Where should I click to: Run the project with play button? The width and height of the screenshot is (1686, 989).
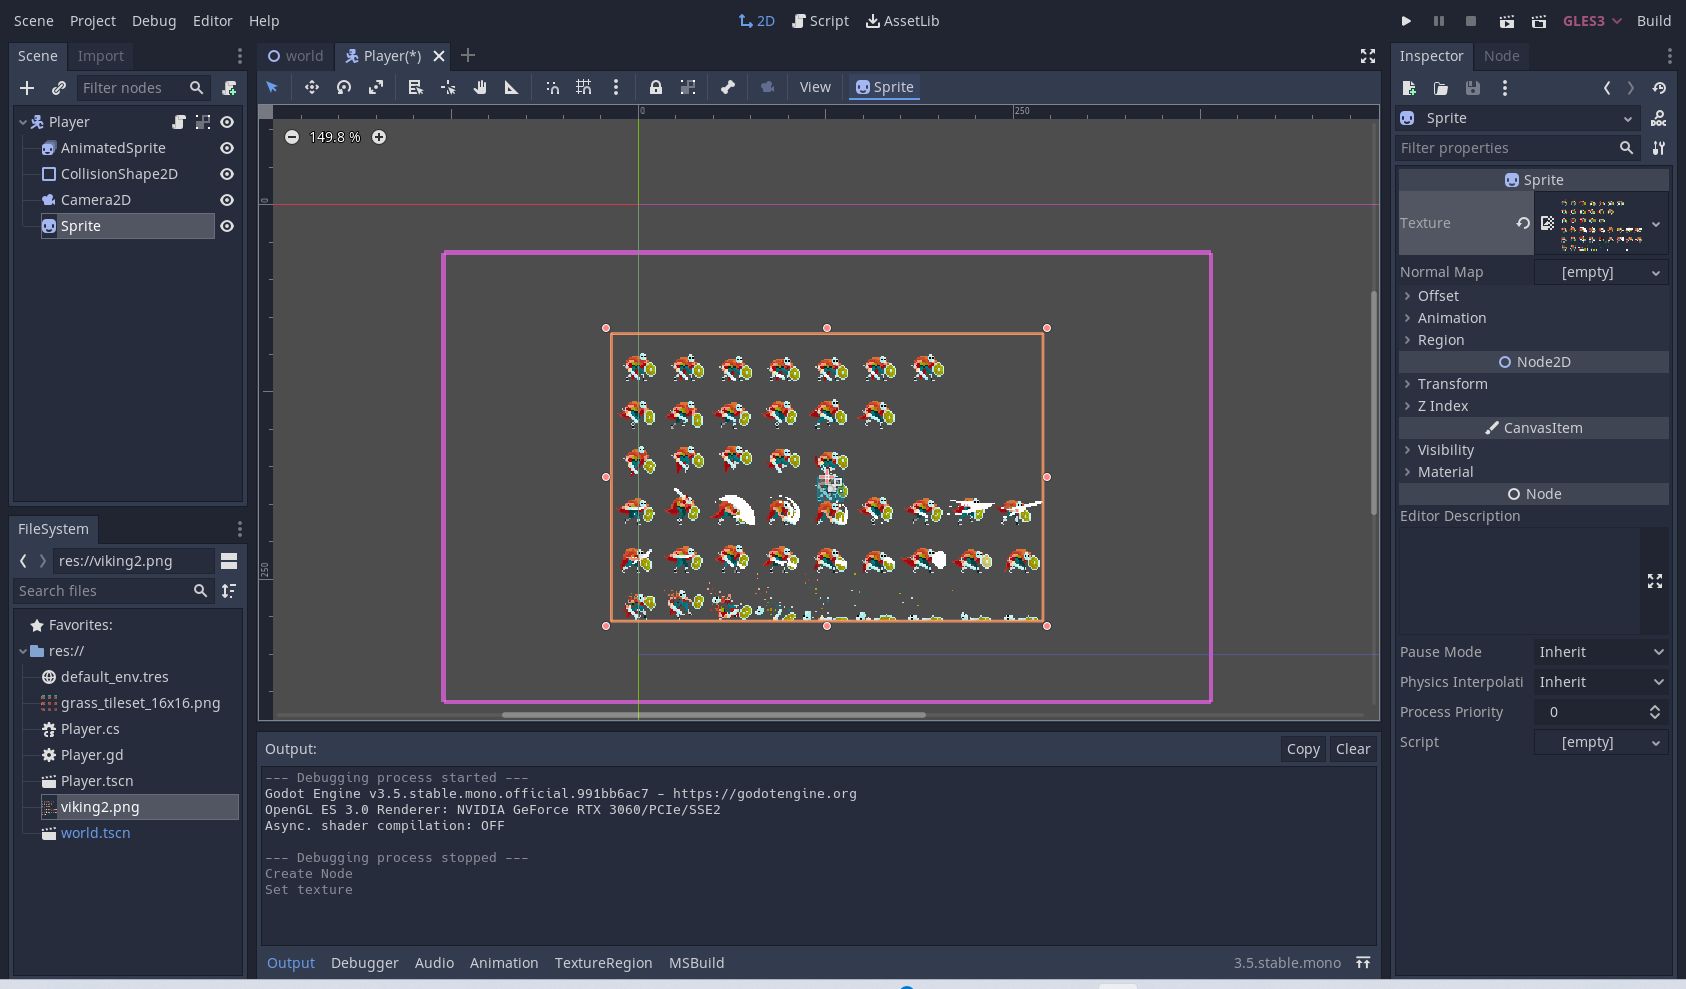click(1406, 20)
